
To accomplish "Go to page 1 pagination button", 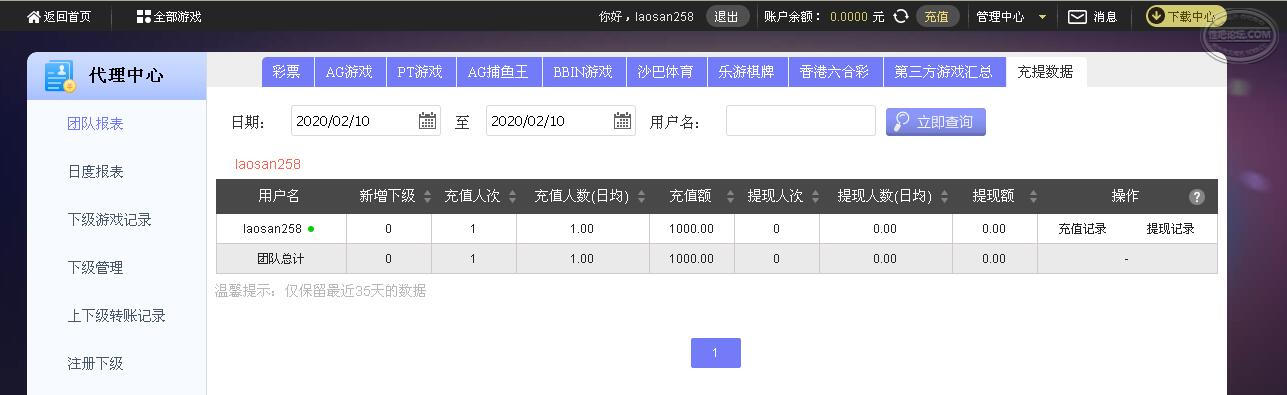I will (715, 353).
